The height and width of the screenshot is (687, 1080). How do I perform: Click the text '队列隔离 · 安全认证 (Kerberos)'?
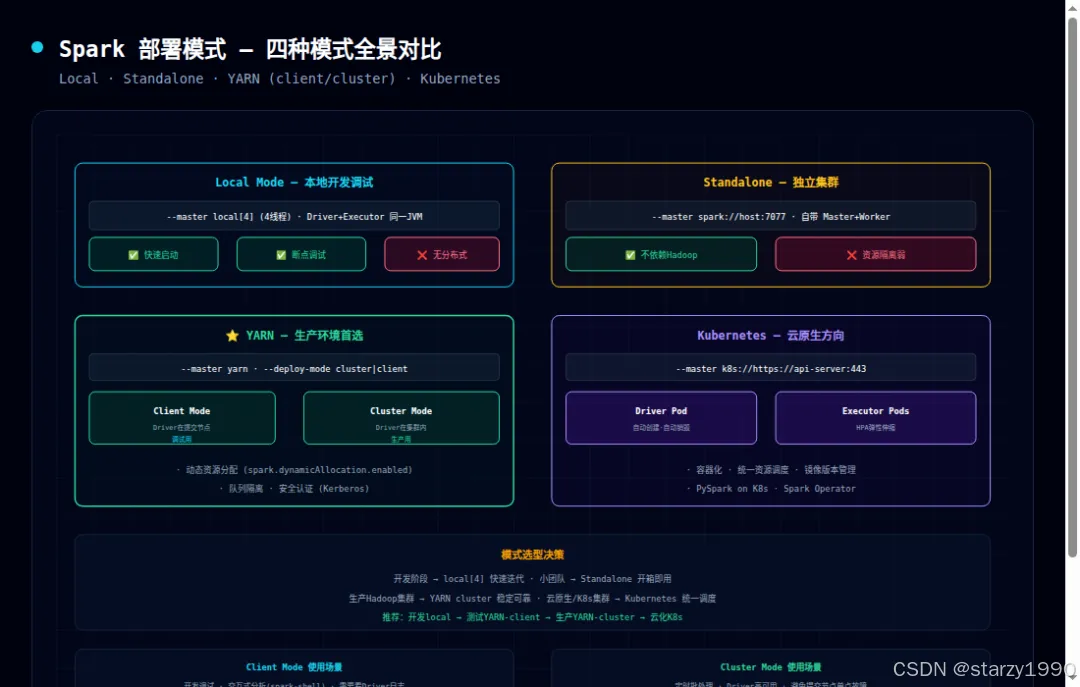tap(299, 489)
